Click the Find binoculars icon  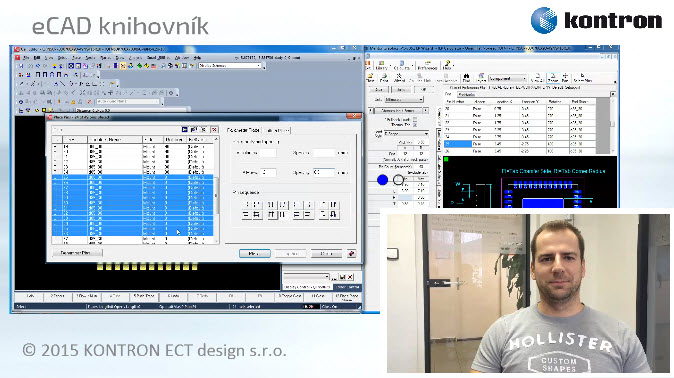coord(466,78)
